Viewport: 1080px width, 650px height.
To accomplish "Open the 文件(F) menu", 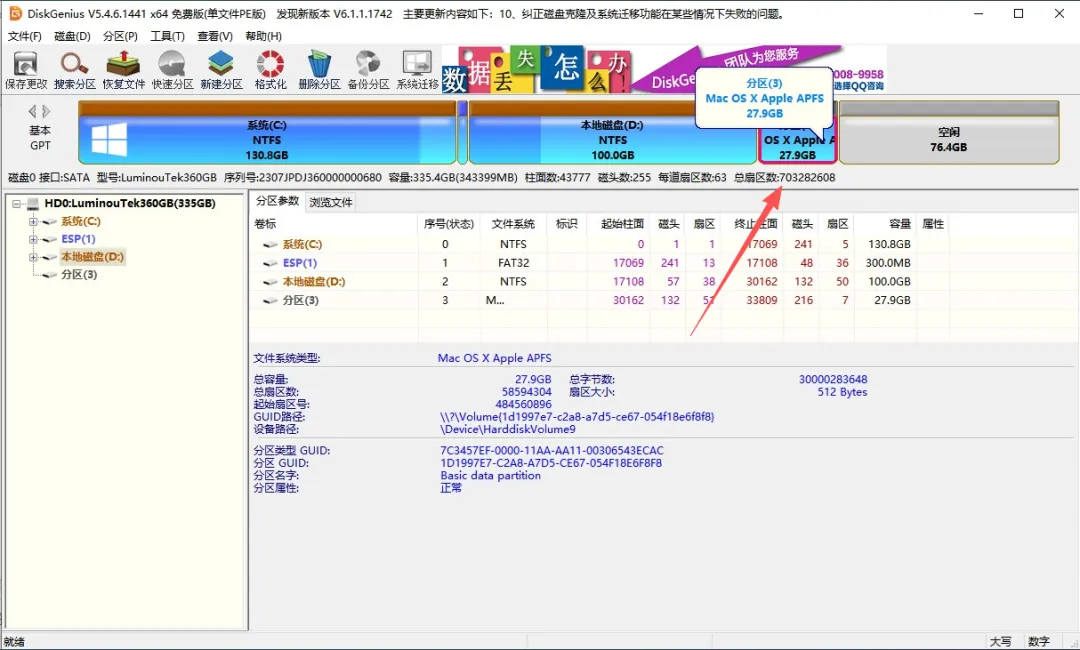I will (x=24, y=36).
